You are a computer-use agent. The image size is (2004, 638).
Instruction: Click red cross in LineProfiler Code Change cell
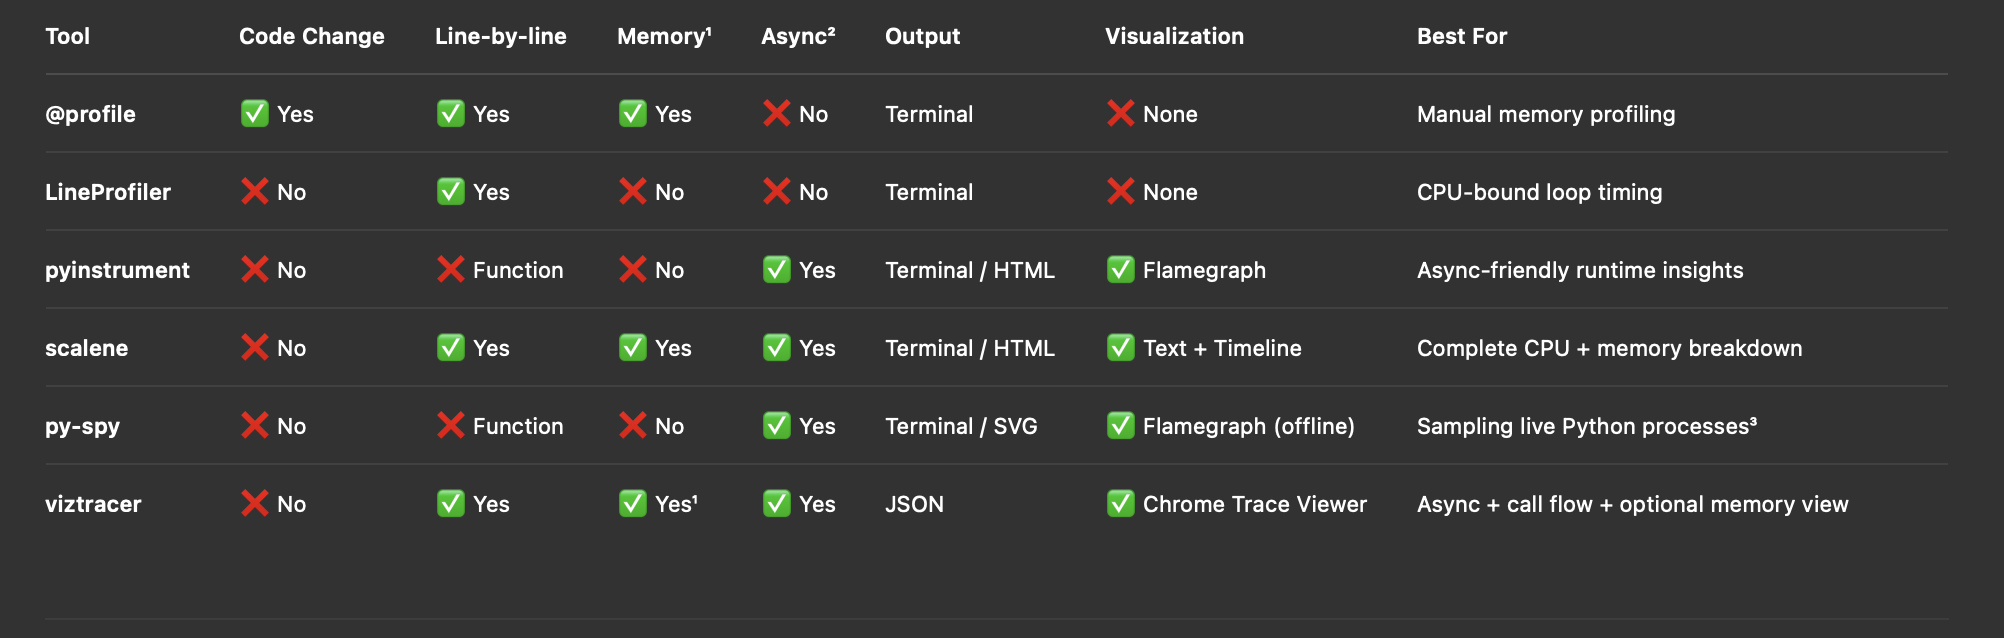[x=255, y=191]
